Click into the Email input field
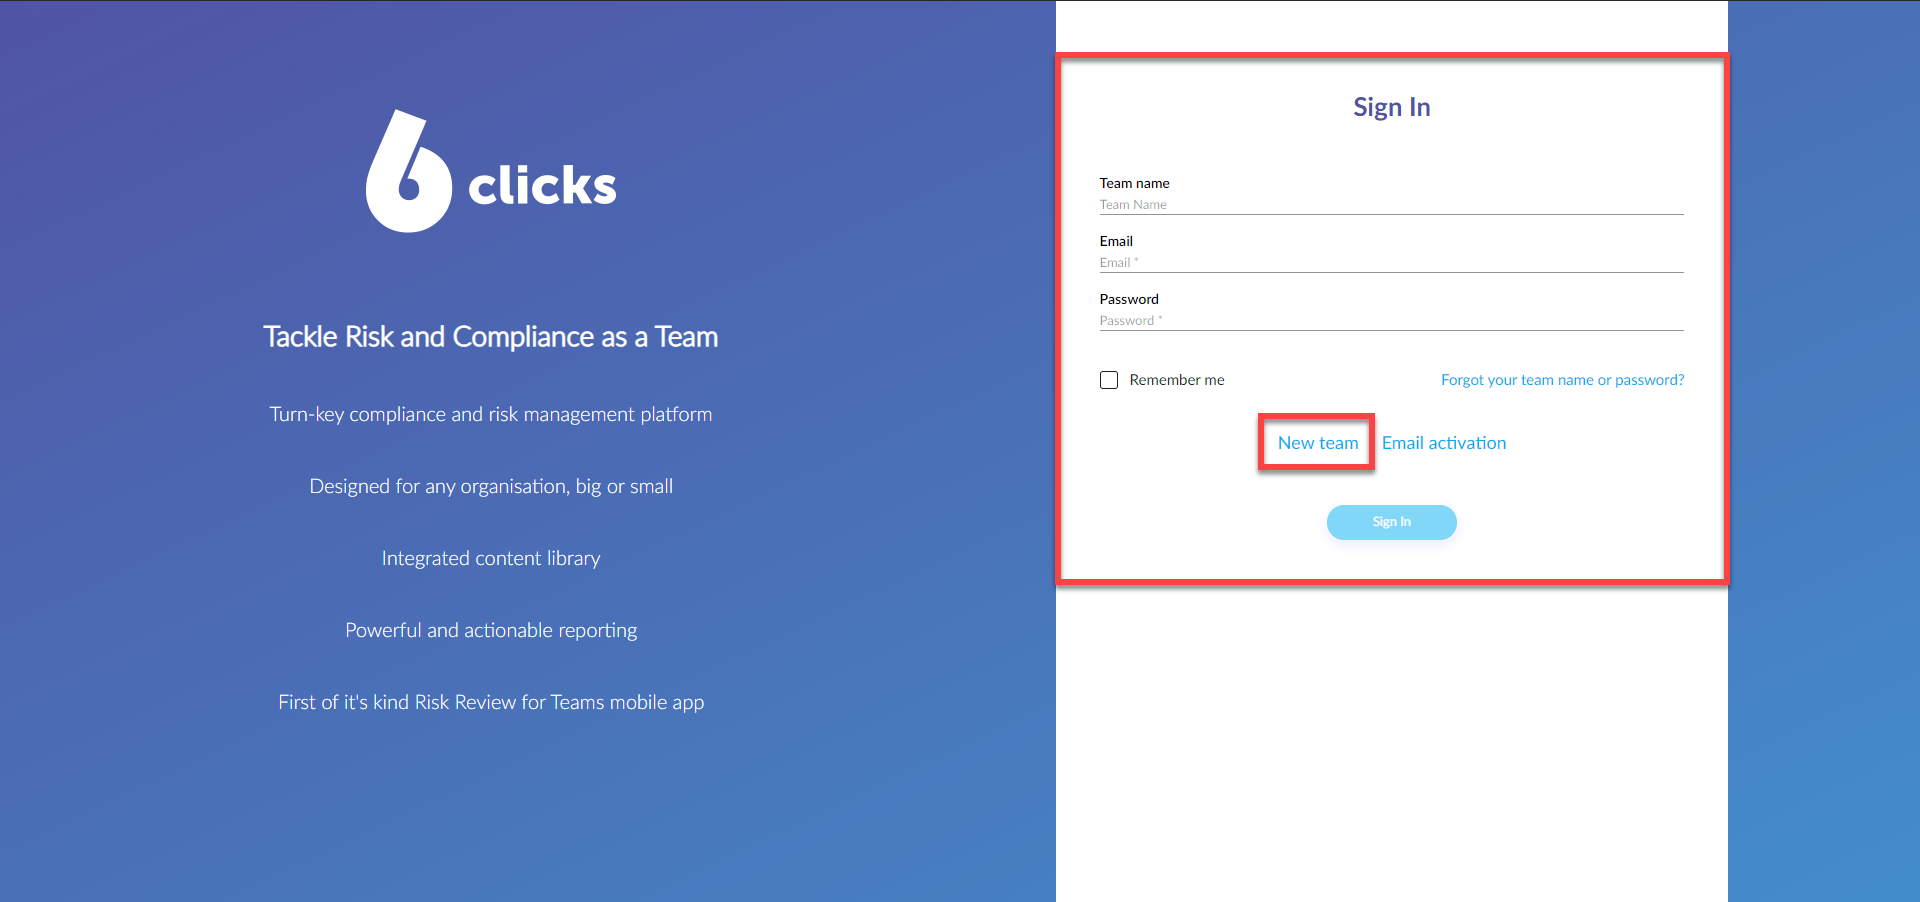The height and width of the screenshot is (902, 1920). coord(1391,263)
